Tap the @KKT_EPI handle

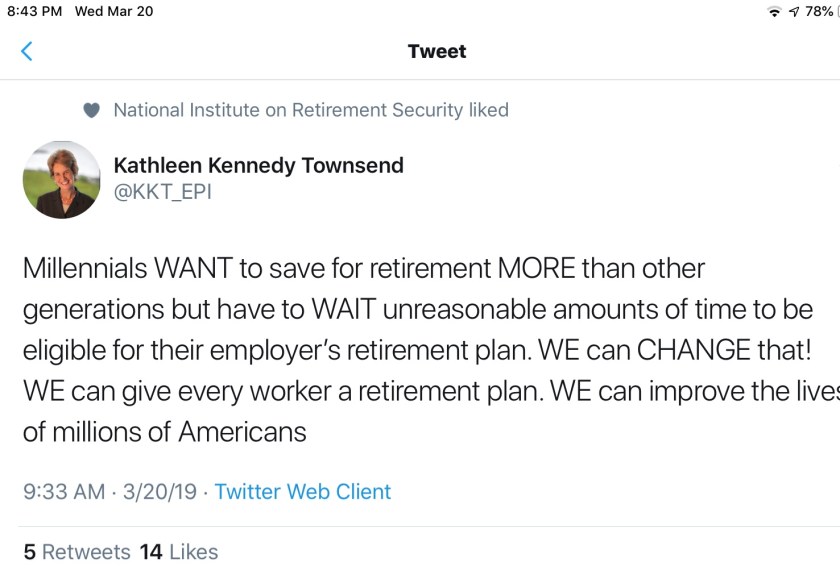point(163,192)
